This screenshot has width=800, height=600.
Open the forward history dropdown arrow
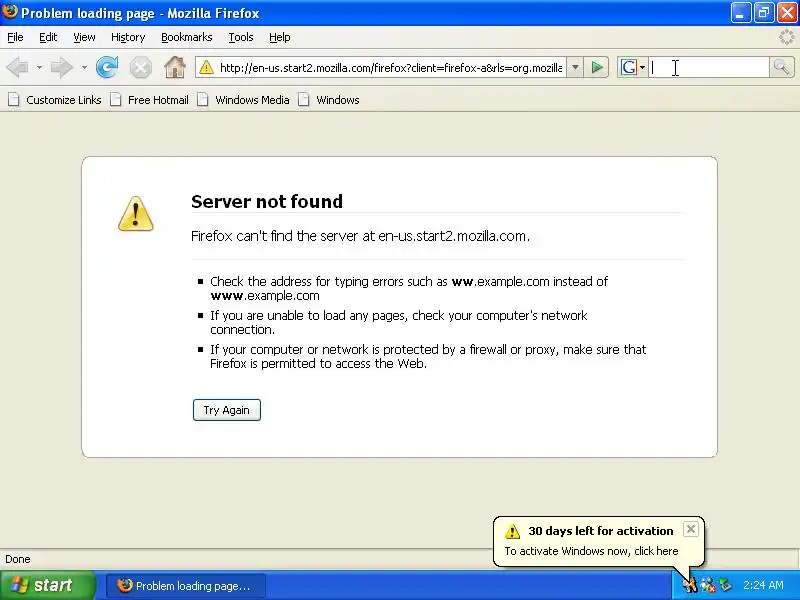pyautogui.click(x=84, y=67)
